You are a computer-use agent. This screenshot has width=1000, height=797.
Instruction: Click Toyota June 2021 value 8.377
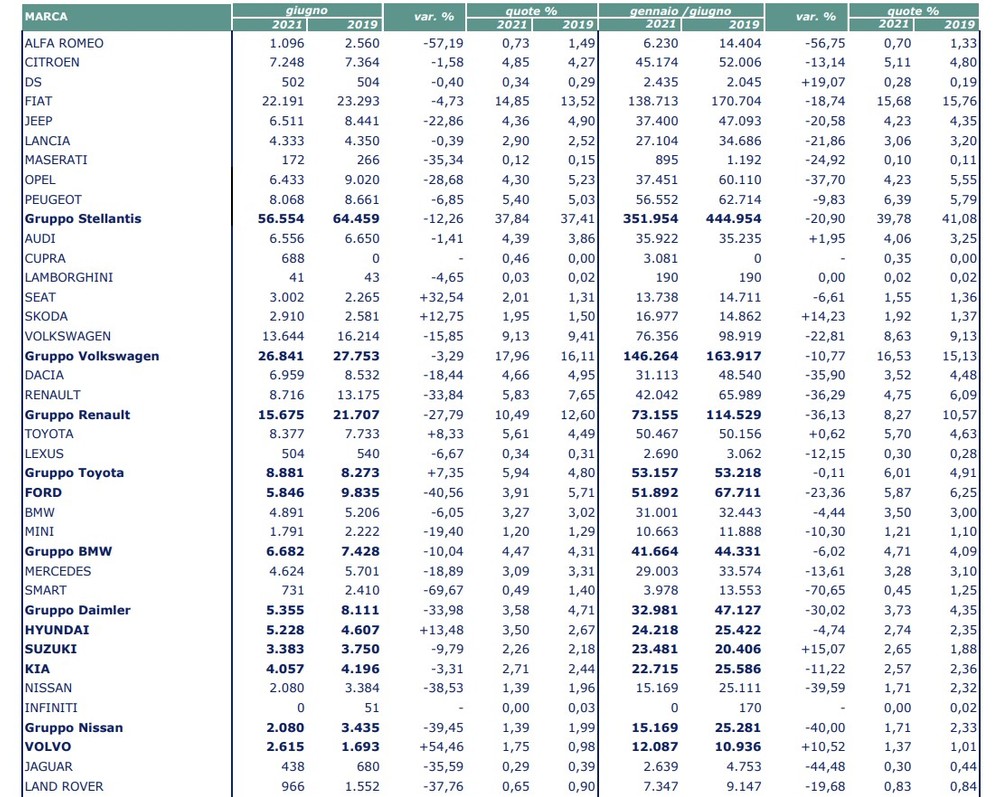(x=287, y=434)
